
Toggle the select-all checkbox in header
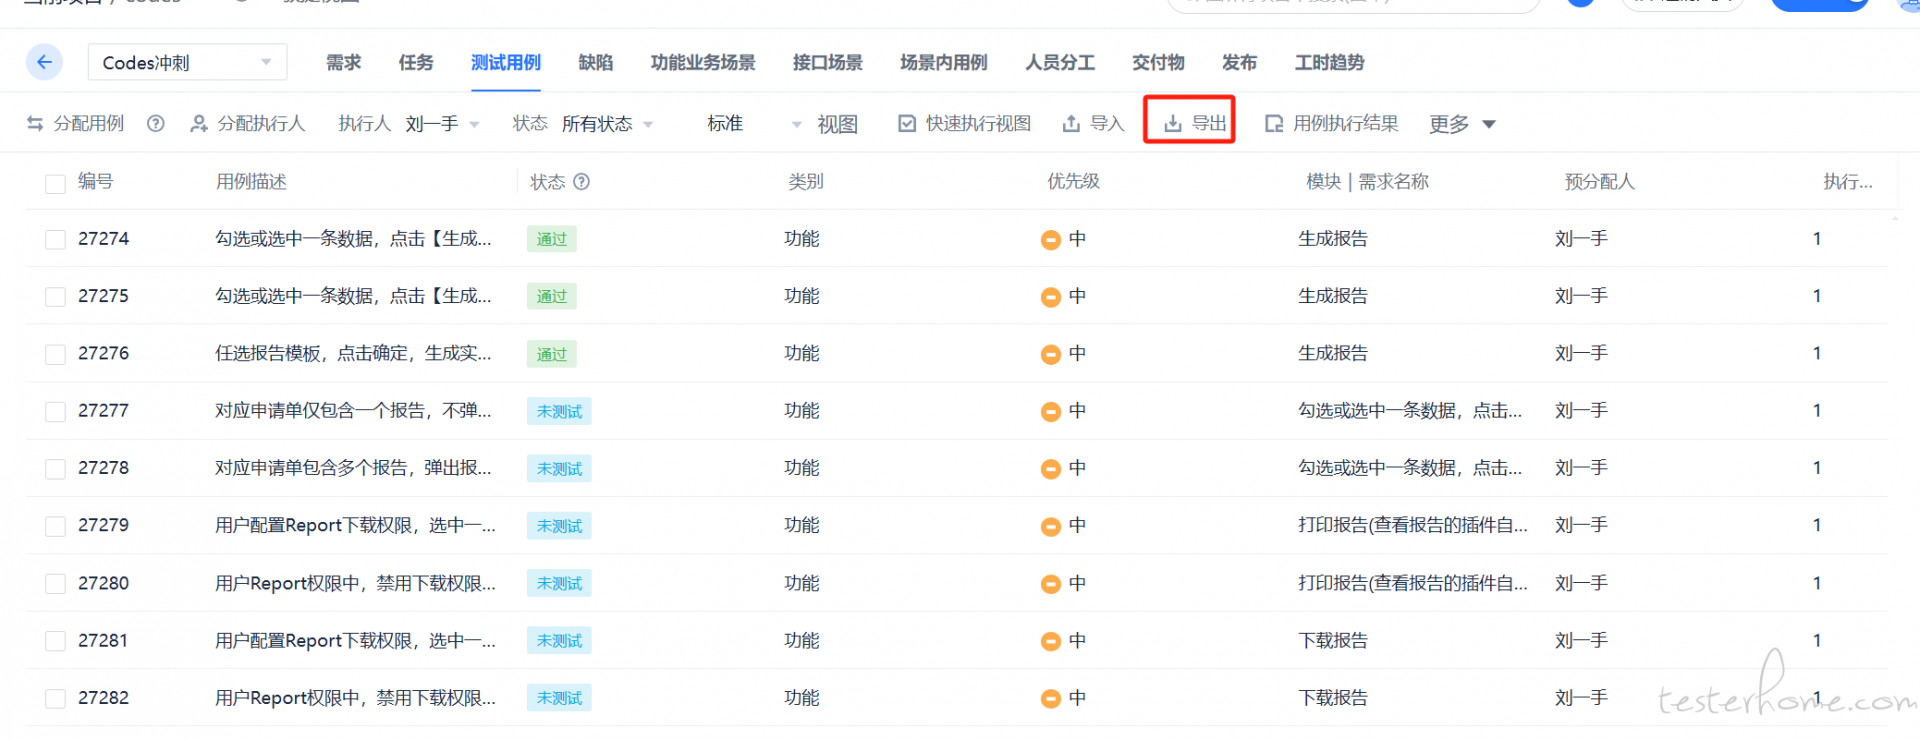pyautogui.click(x=56, y=183)
